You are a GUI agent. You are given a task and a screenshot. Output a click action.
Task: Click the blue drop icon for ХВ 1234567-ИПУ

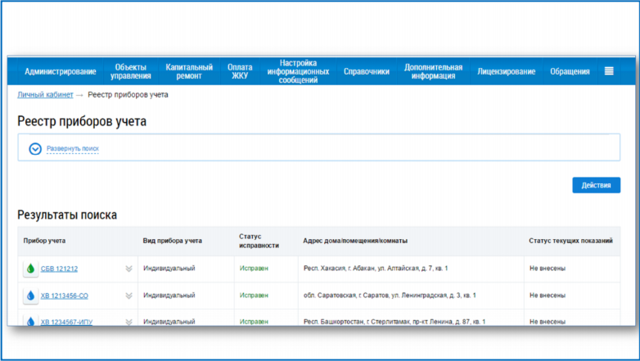31,321
